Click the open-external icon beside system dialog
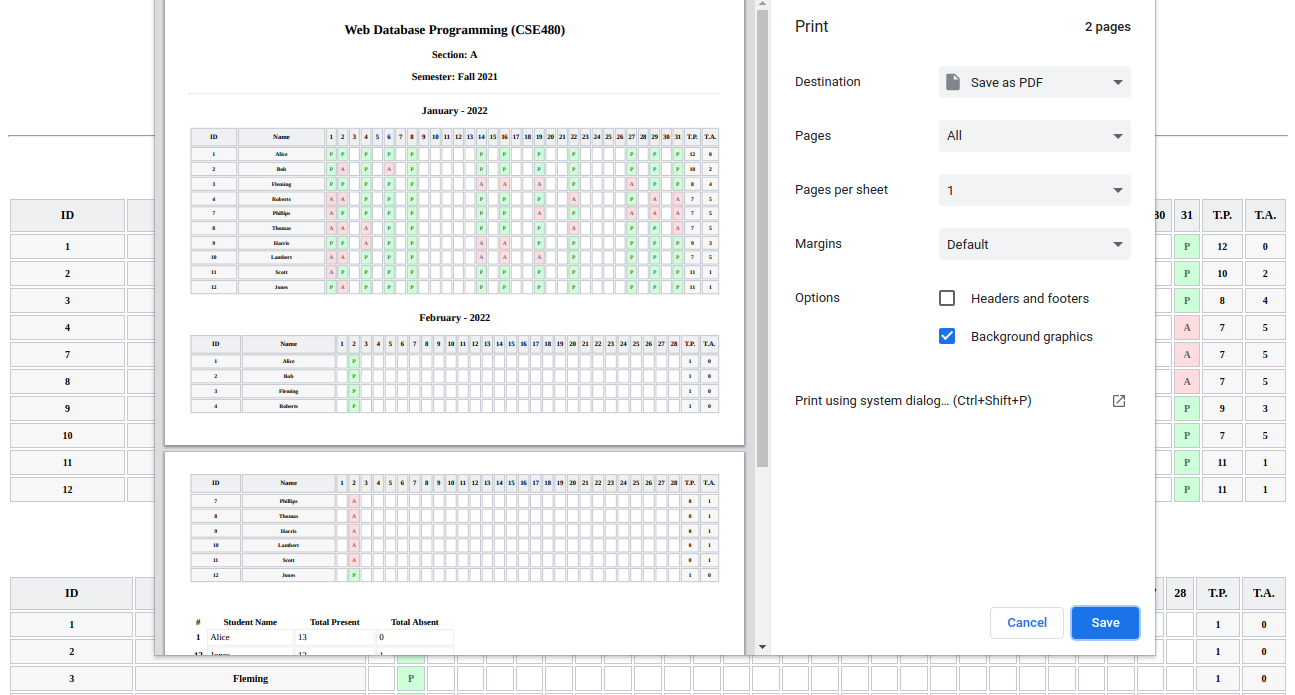Screen dimensions: 1295x695 [1119, 401]
